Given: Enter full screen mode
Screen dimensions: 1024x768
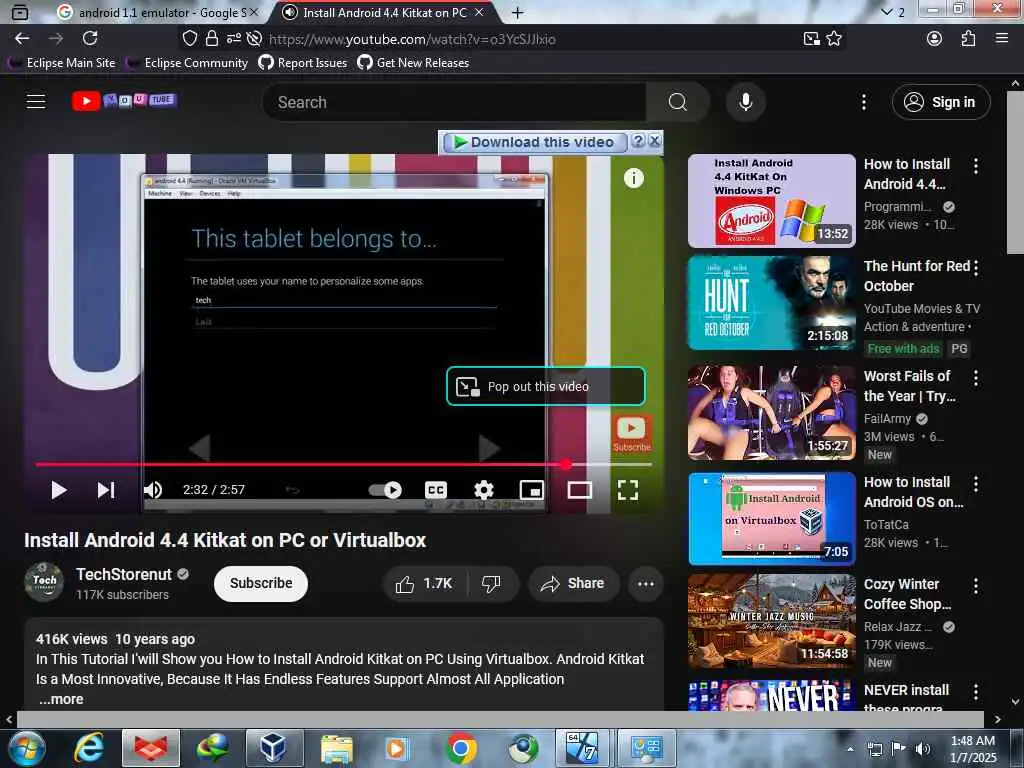Looking at the screenshot, I should pyautogui.click(x=628, y=490).
